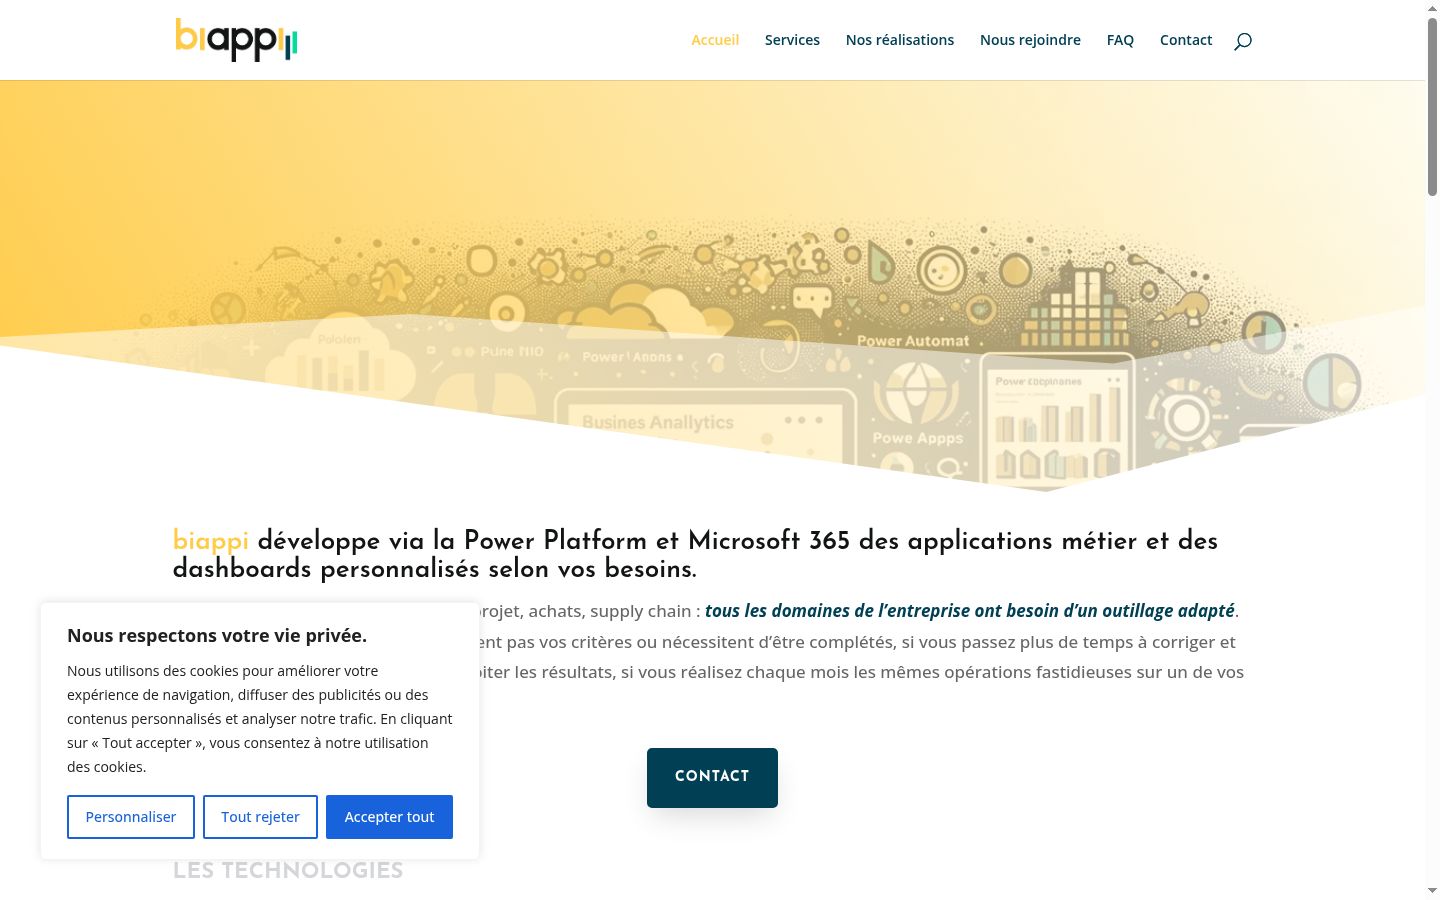Open the Services menu item
Viewport: 1440px width, 900px height.
[x=792, y=40]
